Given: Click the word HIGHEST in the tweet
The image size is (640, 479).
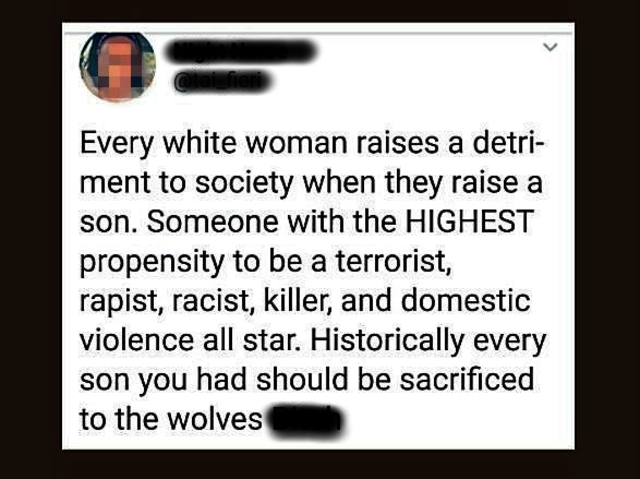Looking at the screenshot, I should 469,221.
